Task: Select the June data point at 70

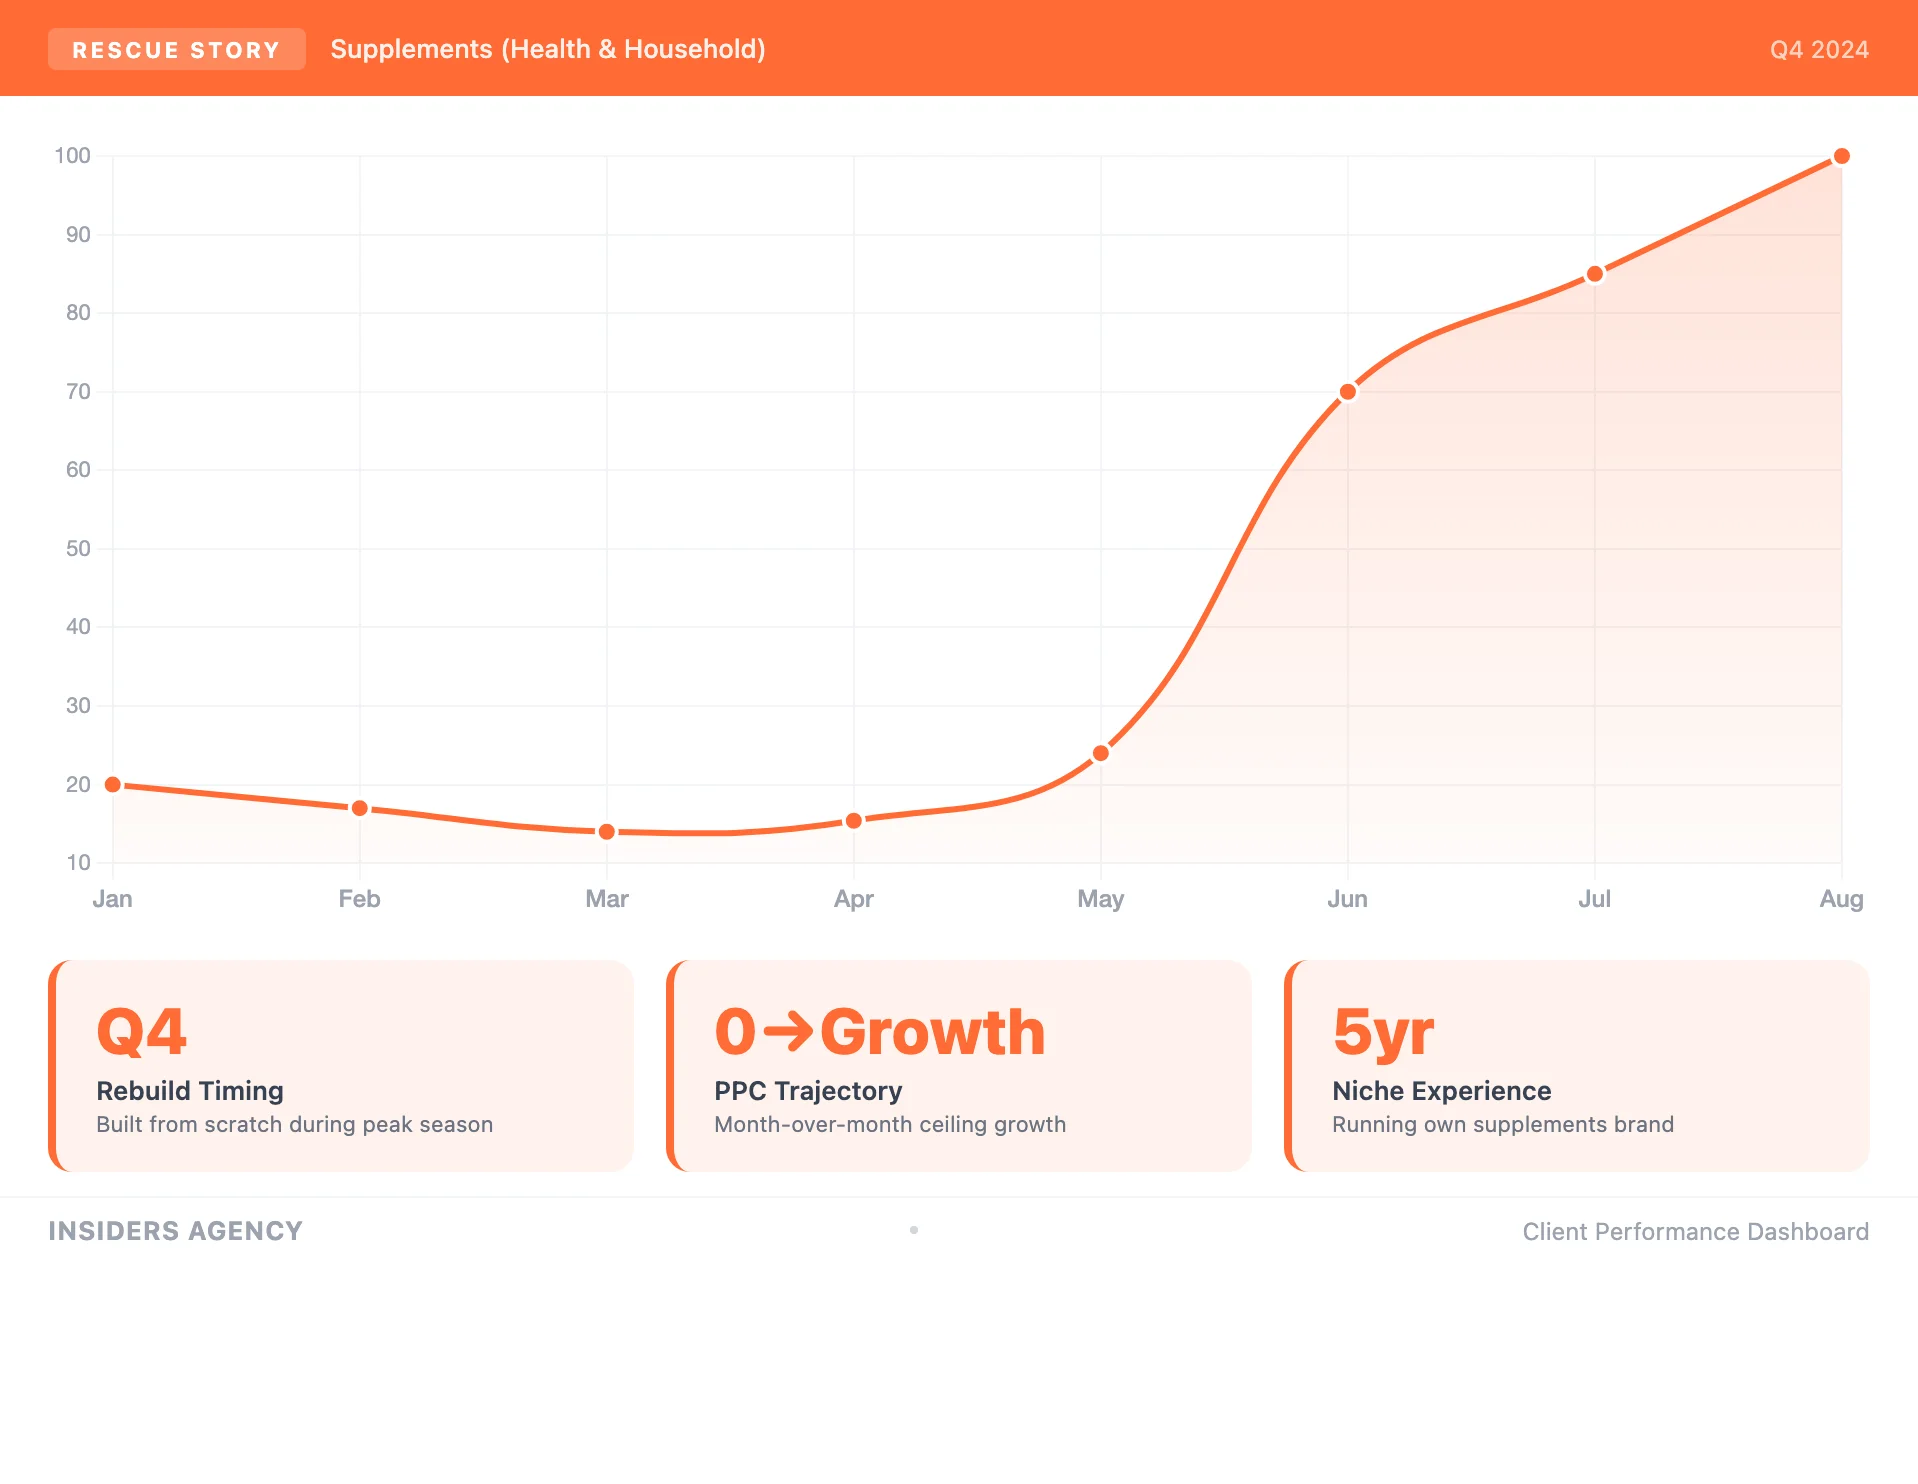Action: tap(1348, 392)
